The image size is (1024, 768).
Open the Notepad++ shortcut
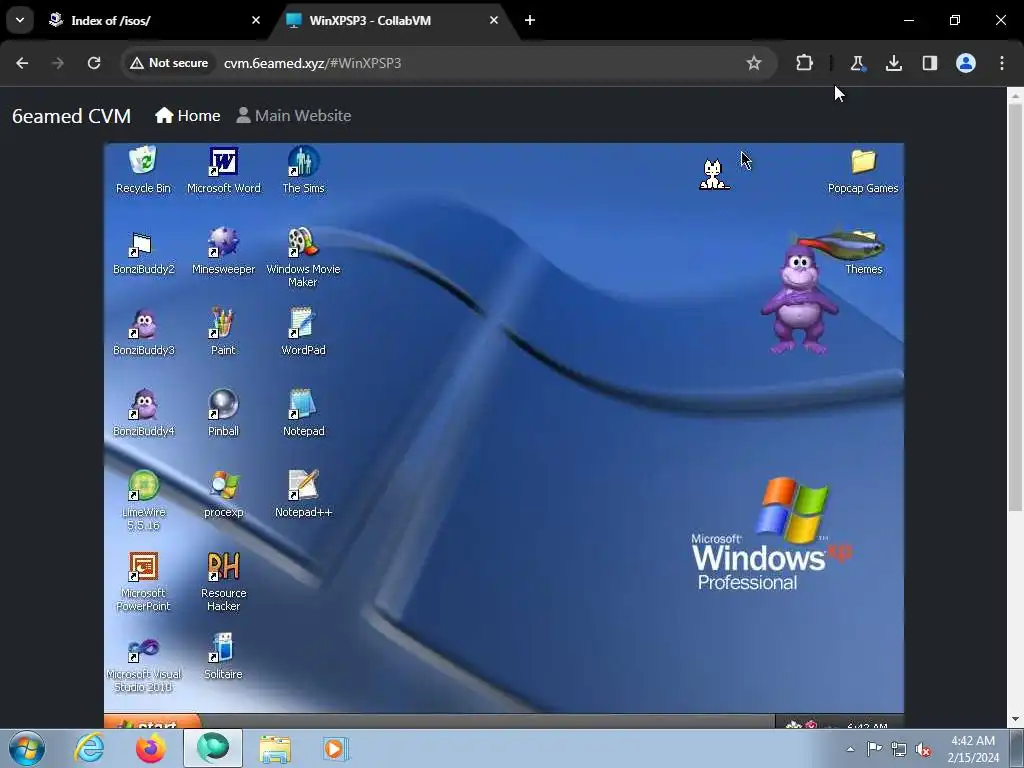tap(303, 495)
